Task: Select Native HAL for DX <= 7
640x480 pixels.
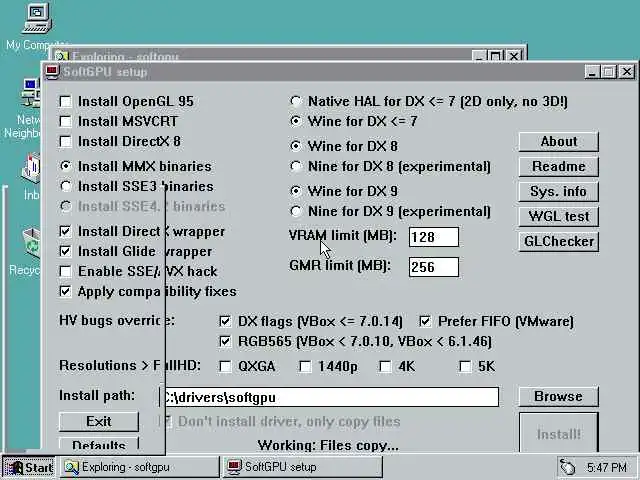Action: point(296,101)
